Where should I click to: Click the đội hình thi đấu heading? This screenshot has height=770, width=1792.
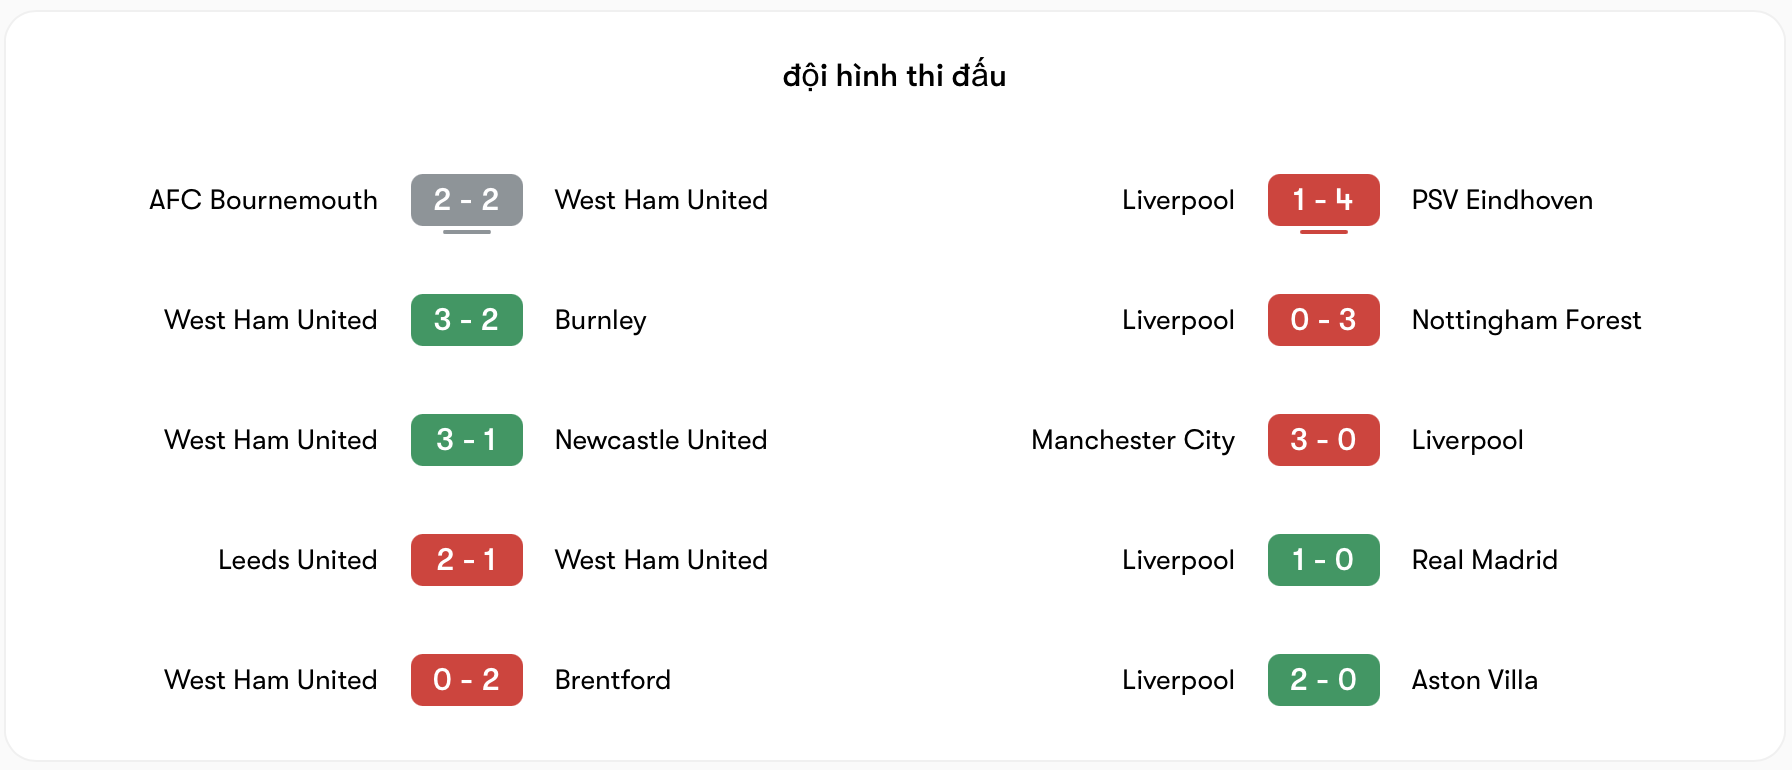click(x=895, y=75)
